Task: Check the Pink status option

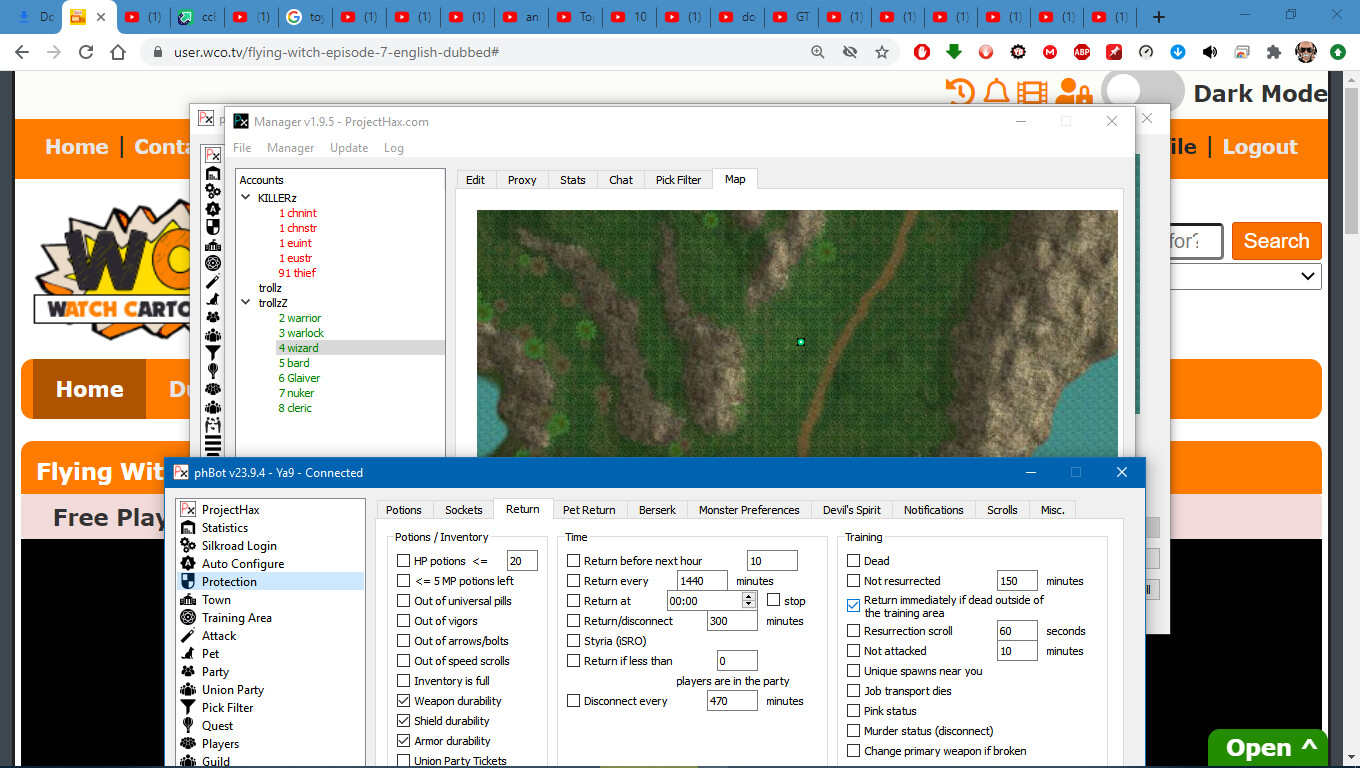Action: 854,711
